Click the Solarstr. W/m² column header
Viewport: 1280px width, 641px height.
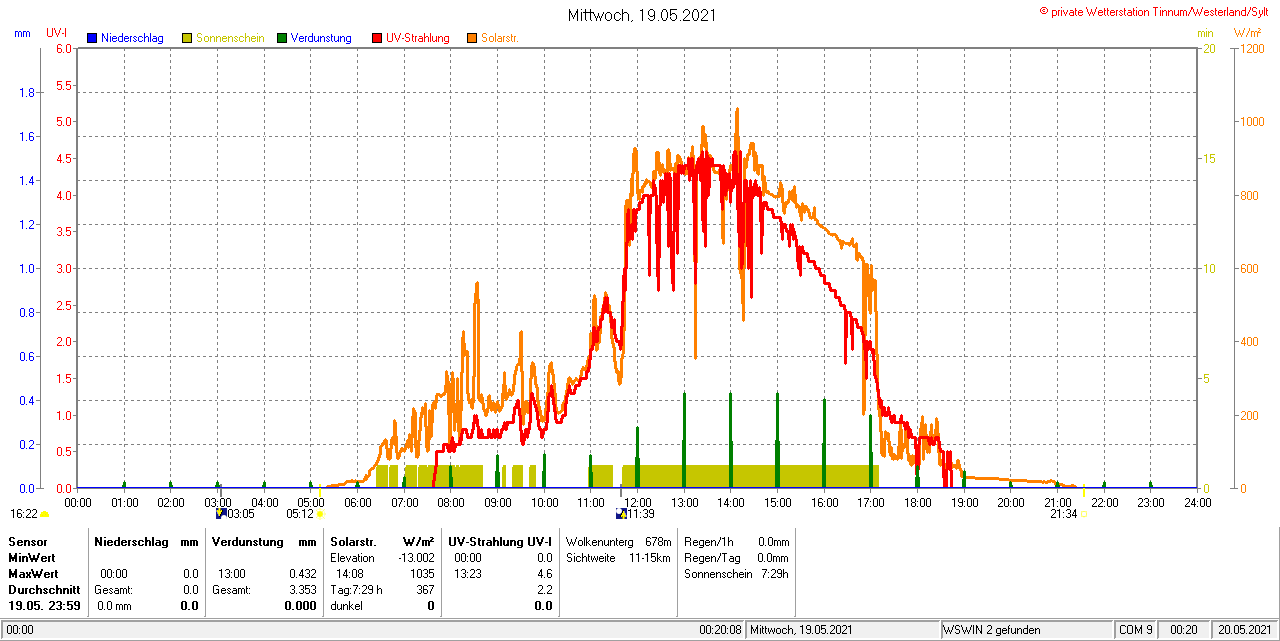point(382,541)
